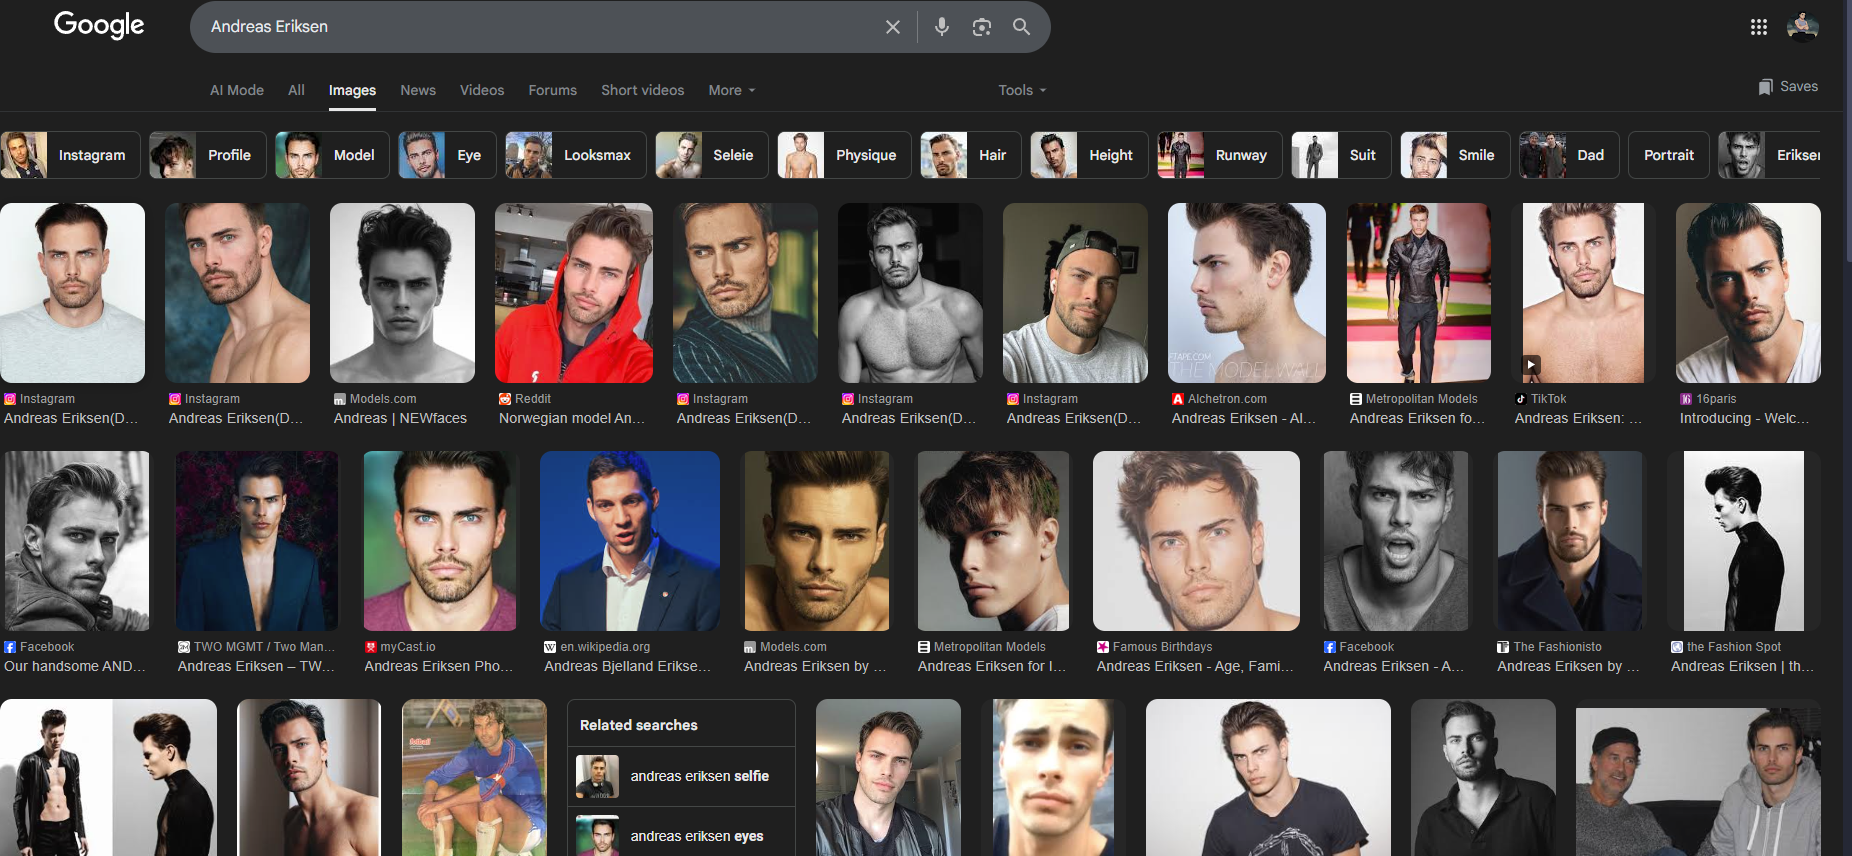1852x856 pixels.
Task: Open the Reddit red hoodie image result
Action: click(x=573, y=293)
